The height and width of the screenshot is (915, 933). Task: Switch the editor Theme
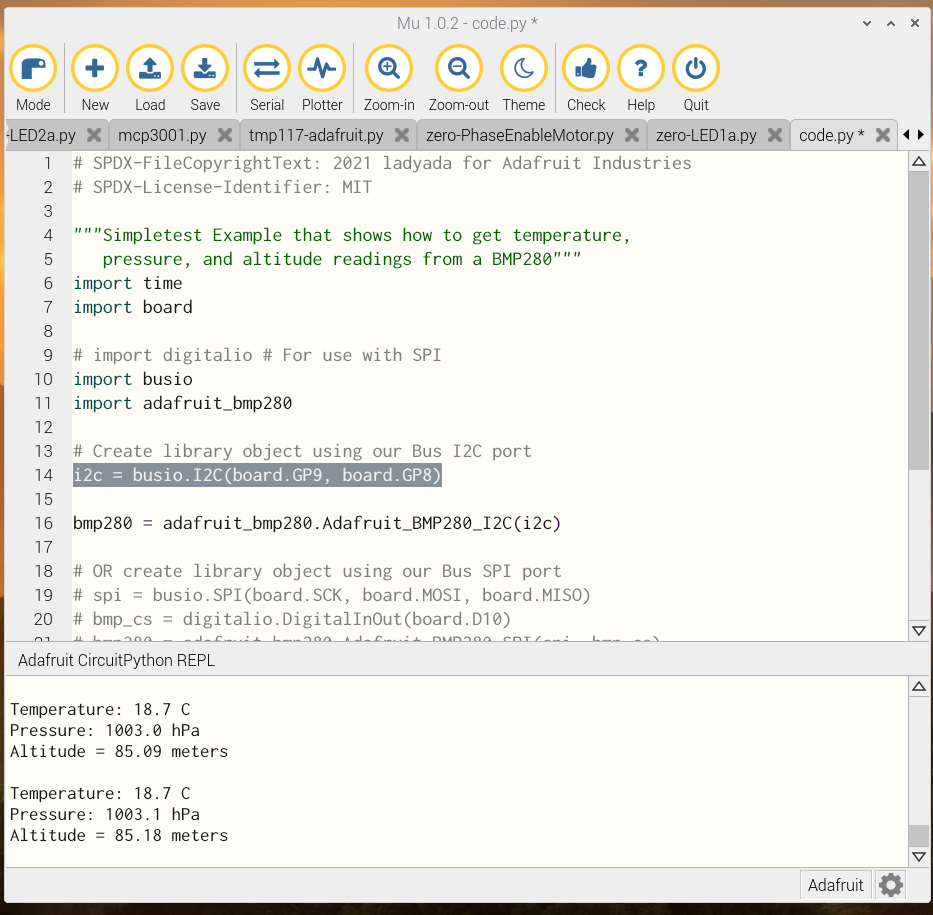tap(523, 68)
